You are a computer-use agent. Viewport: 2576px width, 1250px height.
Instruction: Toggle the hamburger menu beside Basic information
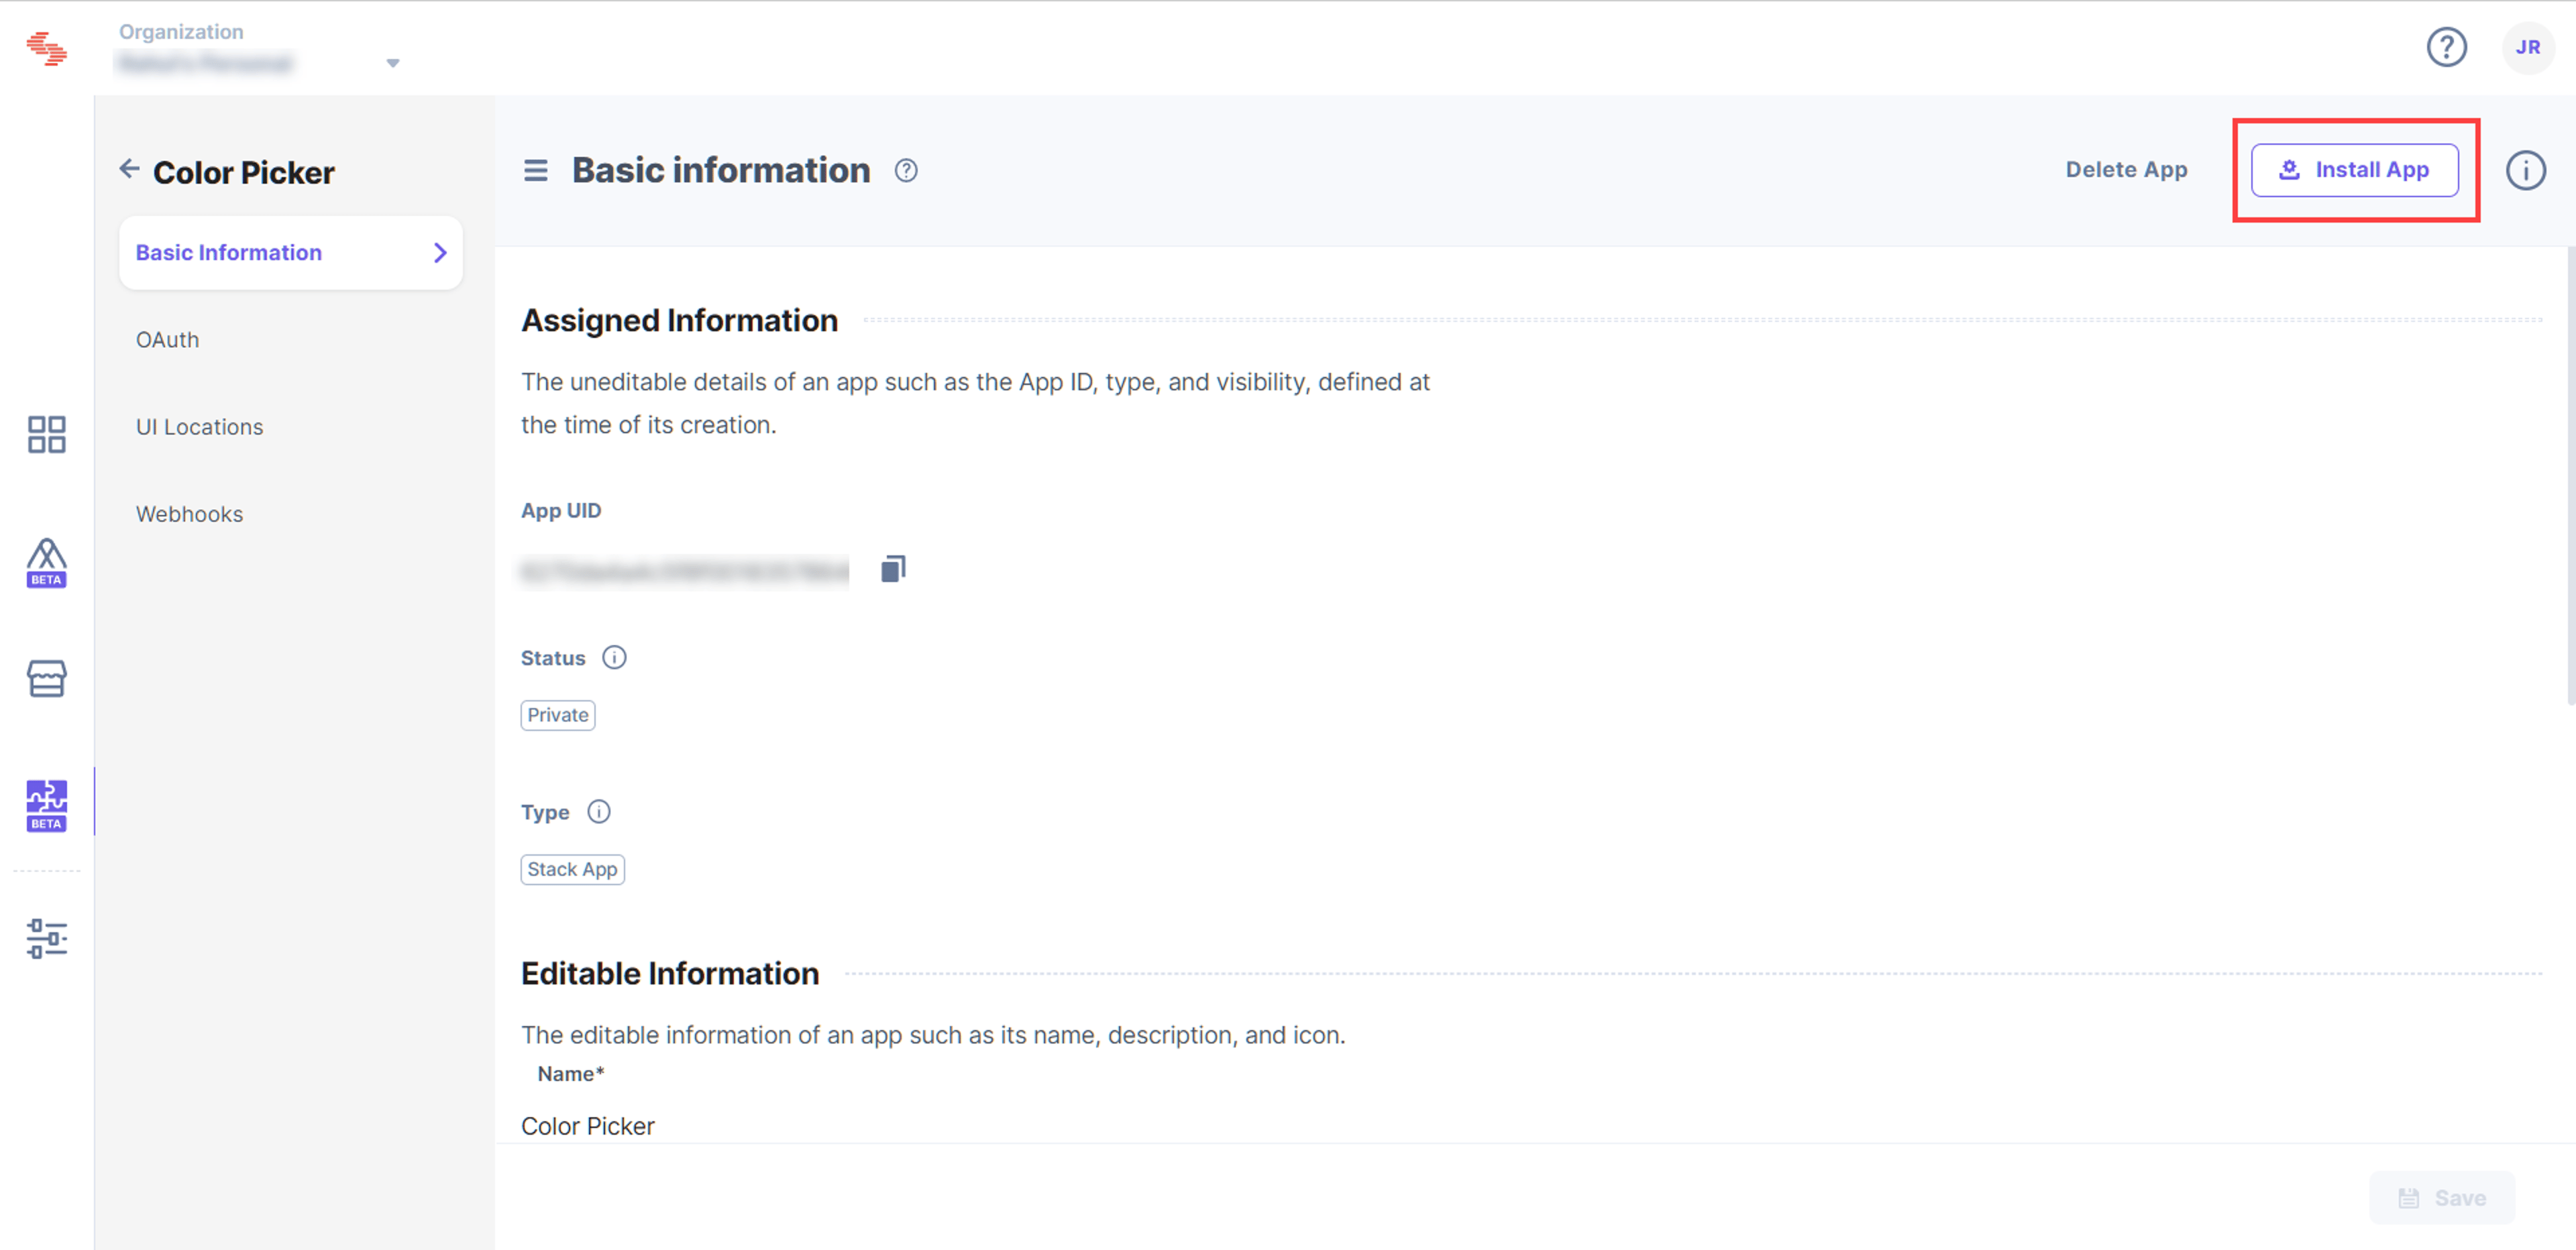[x=536, y=171]
